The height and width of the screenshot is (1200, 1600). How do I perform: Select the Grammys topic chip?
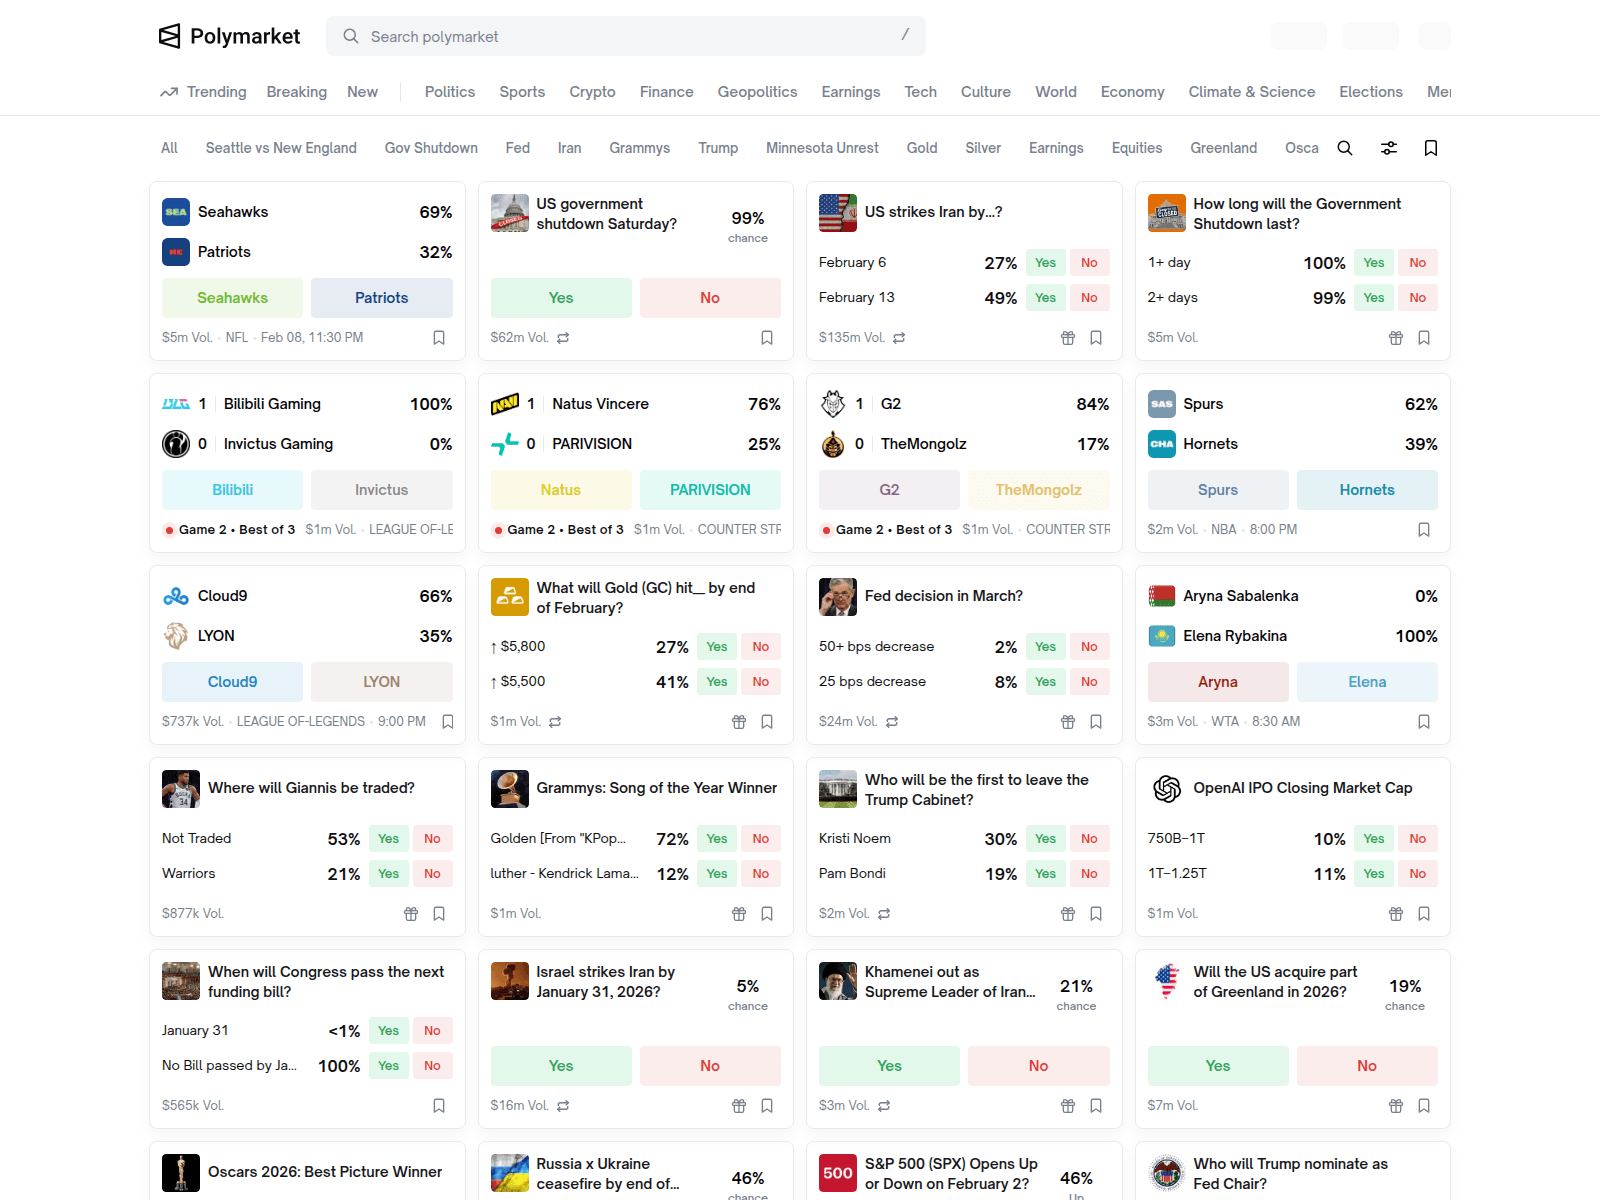point(639,147)
